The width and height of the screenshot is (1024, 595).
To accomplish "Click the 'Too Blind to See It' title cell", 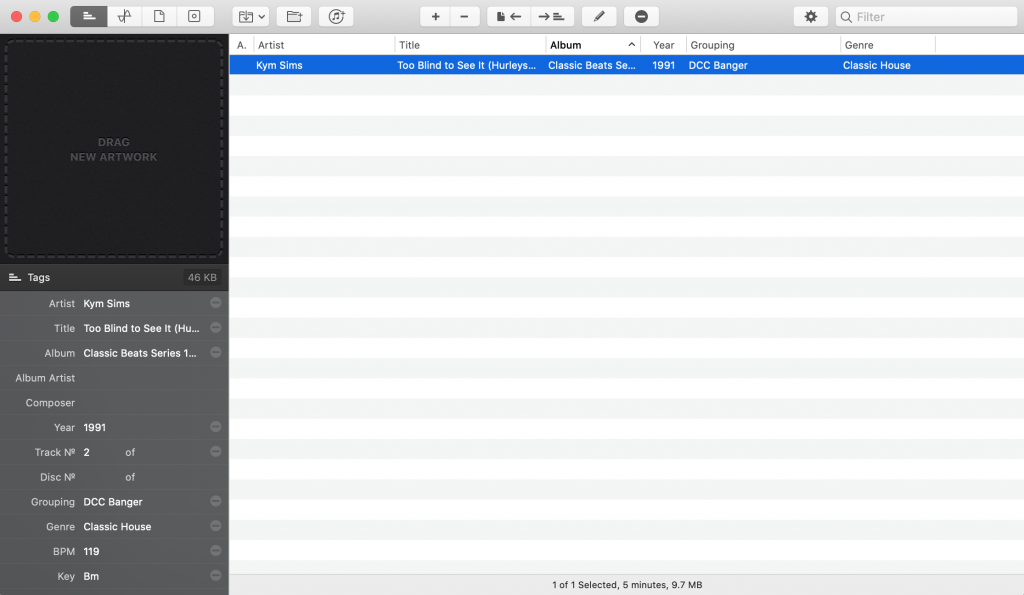I will pyautogui.click(x=466, y=65).
